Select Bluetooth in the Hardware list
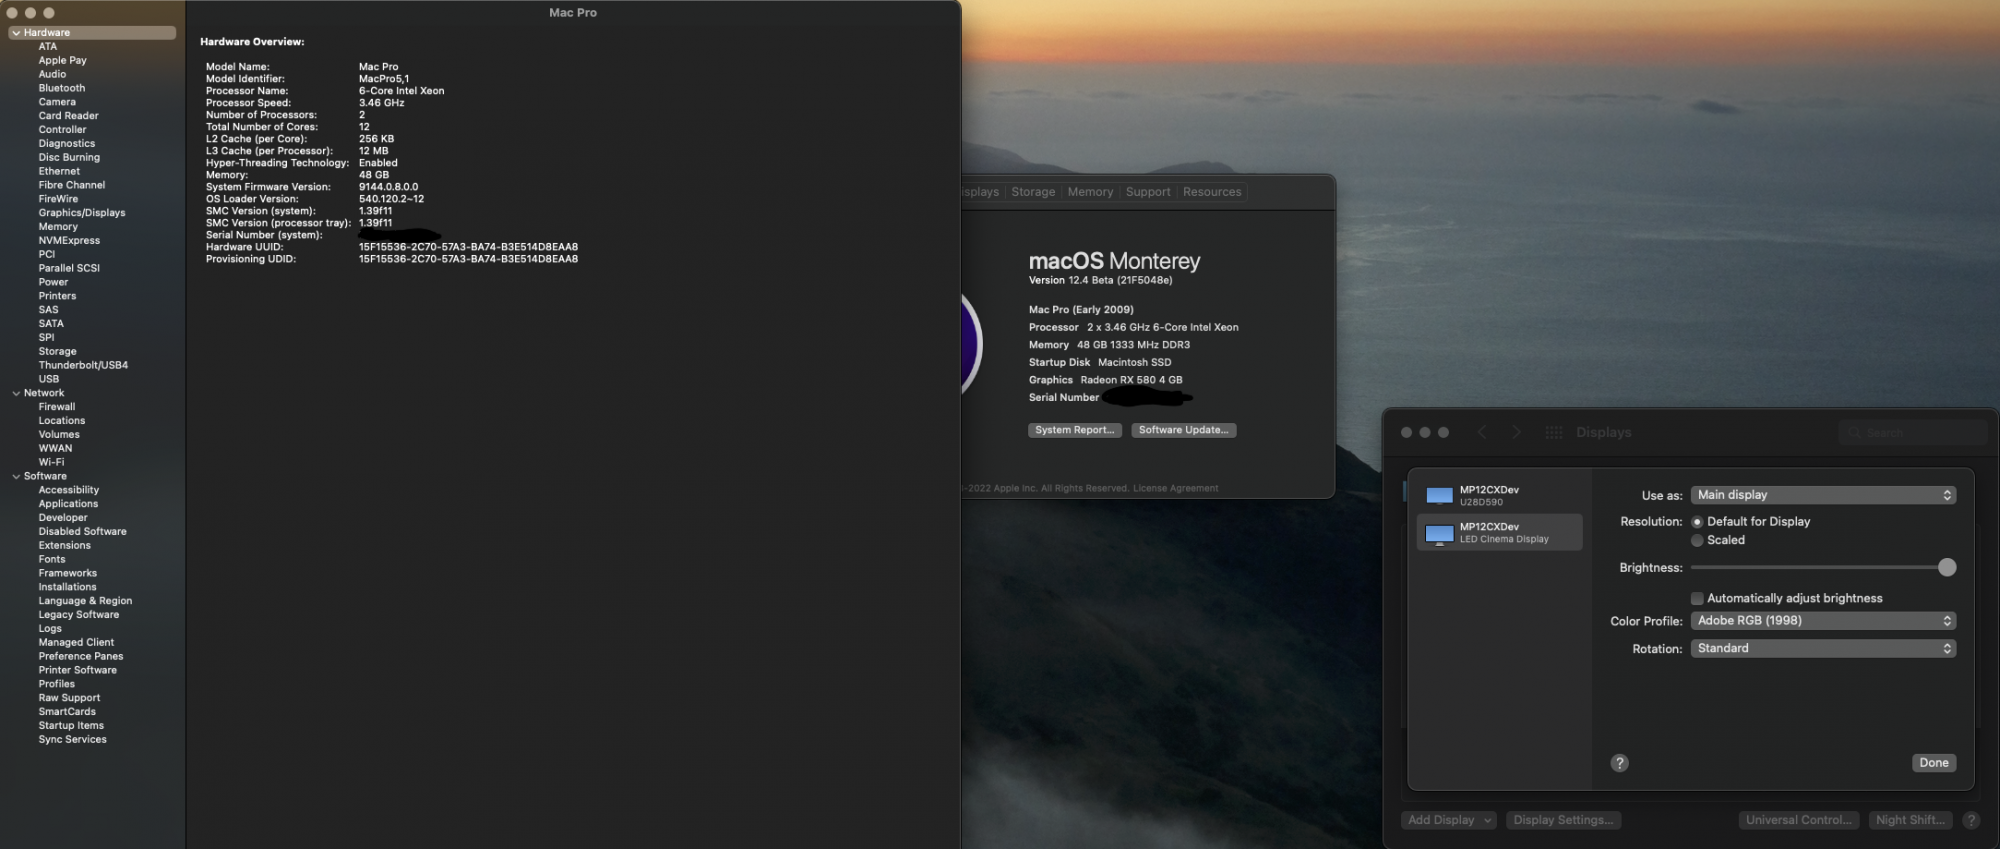 pos(62,88)
